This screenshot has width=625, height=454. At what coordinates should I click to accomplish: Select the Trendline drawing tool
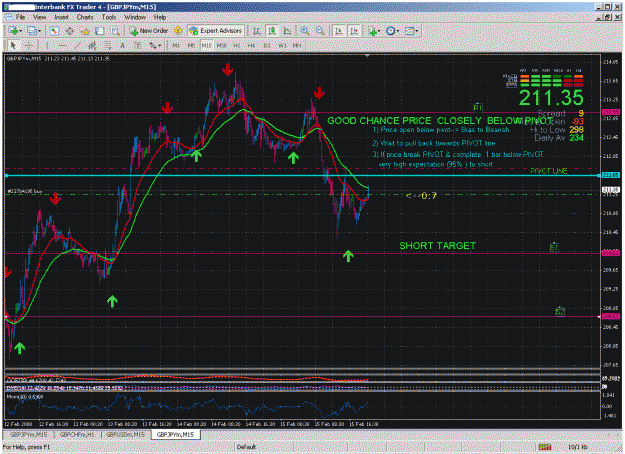coord(77,45)
